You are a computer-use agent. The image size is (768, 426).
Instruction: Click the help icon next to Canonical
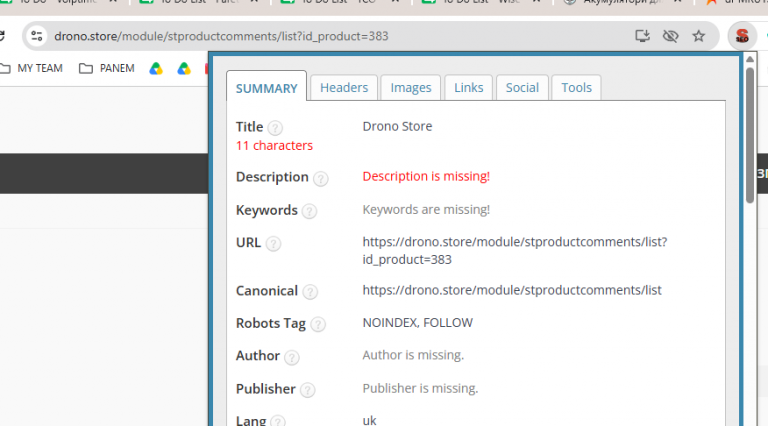pos(310,292)
